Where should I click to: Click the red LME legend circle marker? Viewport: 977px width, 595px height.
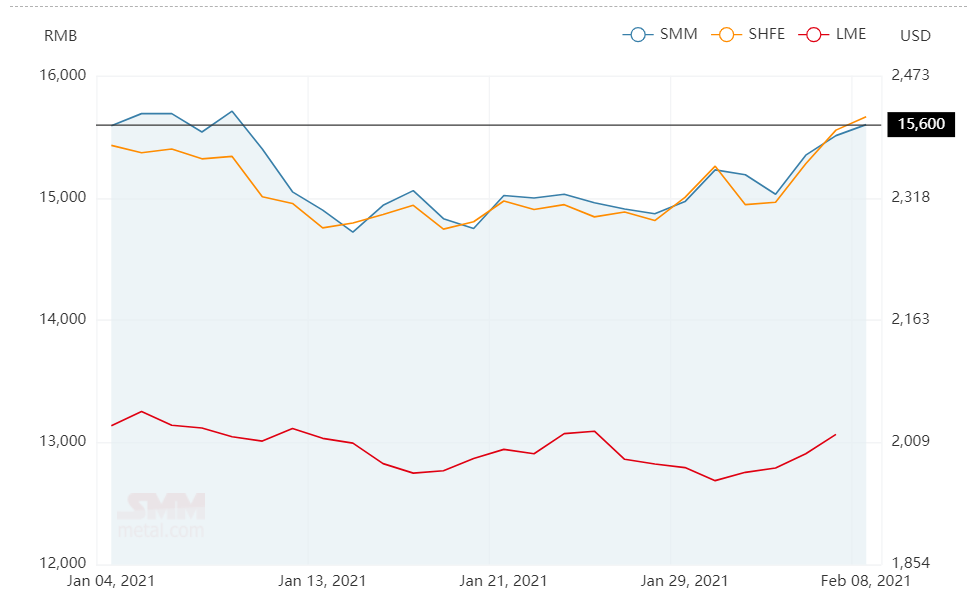[812, 35]
